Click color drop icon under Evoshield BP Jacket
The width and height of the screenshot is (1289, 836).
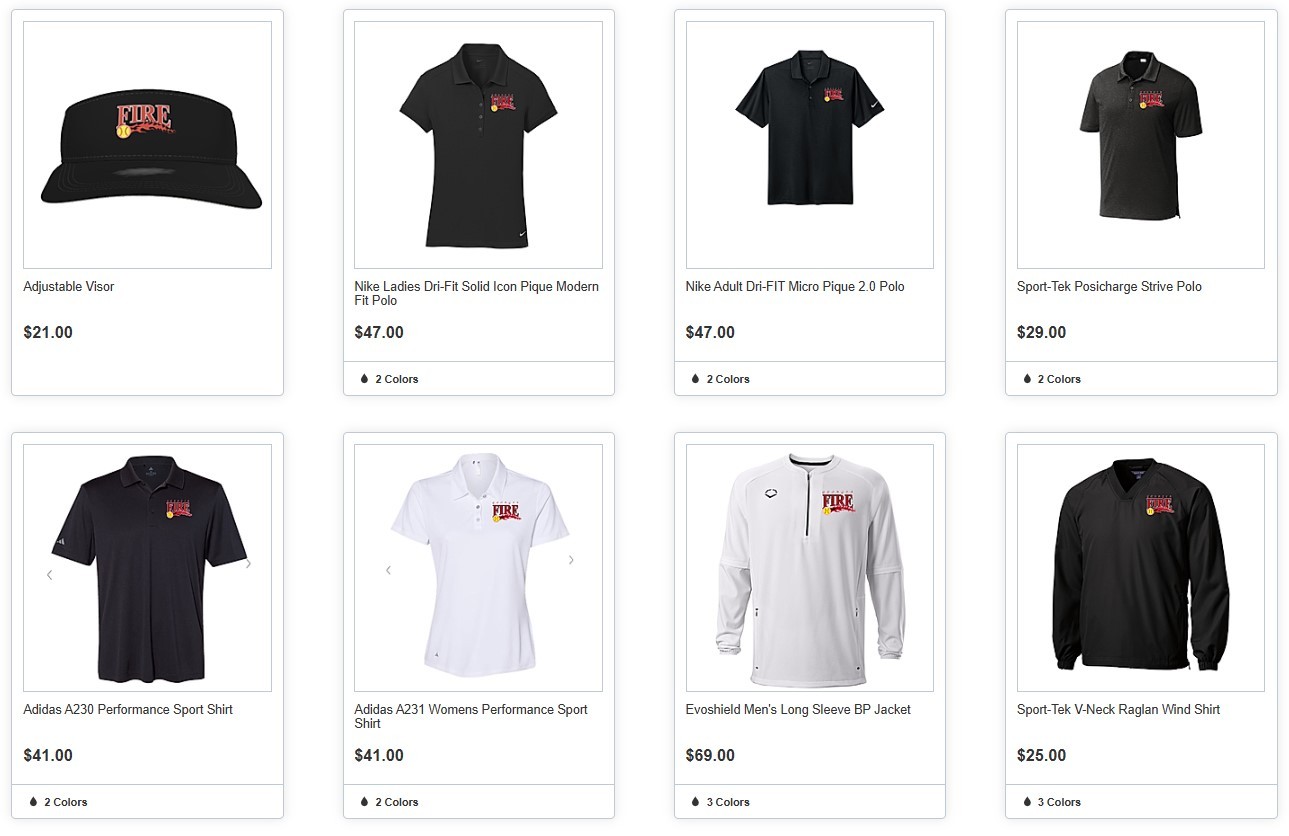(x=695, y=802)
